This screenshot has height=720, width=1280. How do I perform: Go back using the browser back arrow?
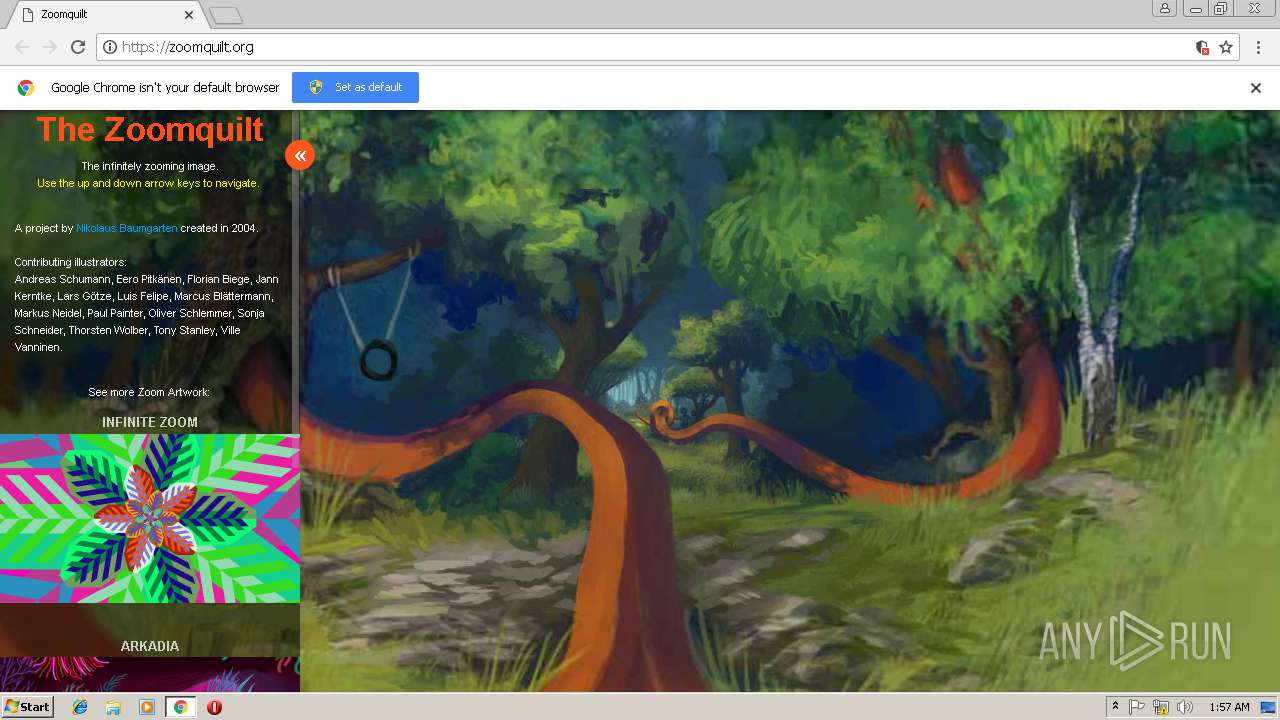coord(22,47)
